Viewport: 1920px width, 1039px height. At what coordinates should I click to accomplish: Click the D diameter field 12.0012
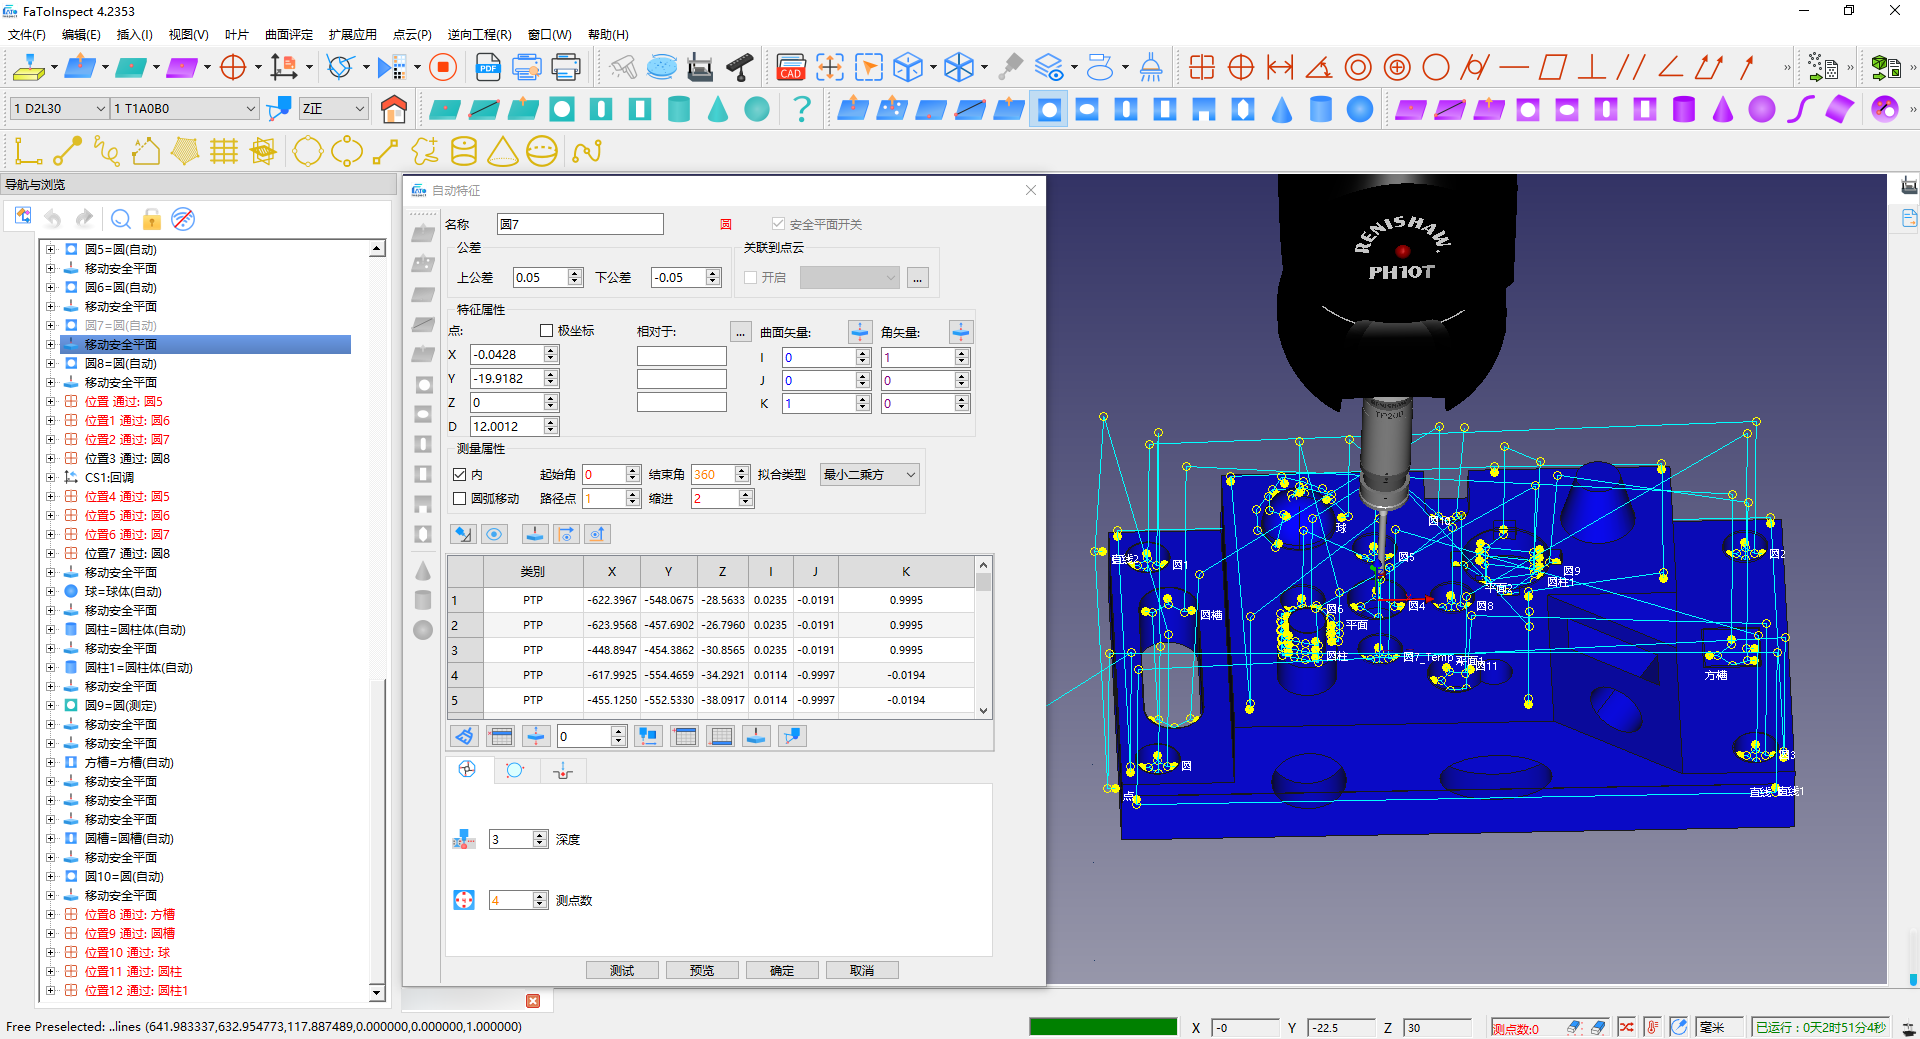coord(514,426)
